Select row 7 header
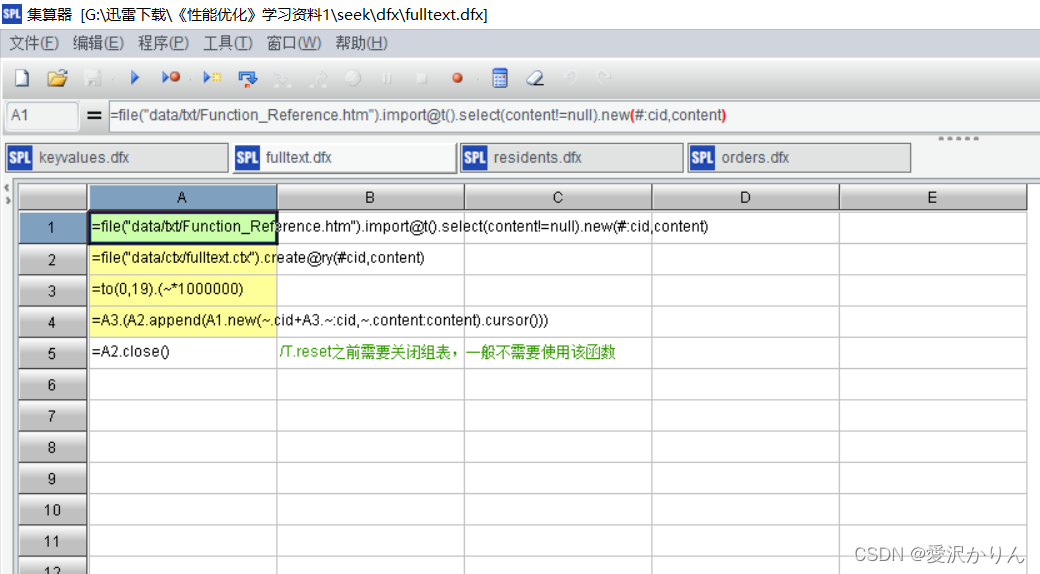 pos(52,415)
